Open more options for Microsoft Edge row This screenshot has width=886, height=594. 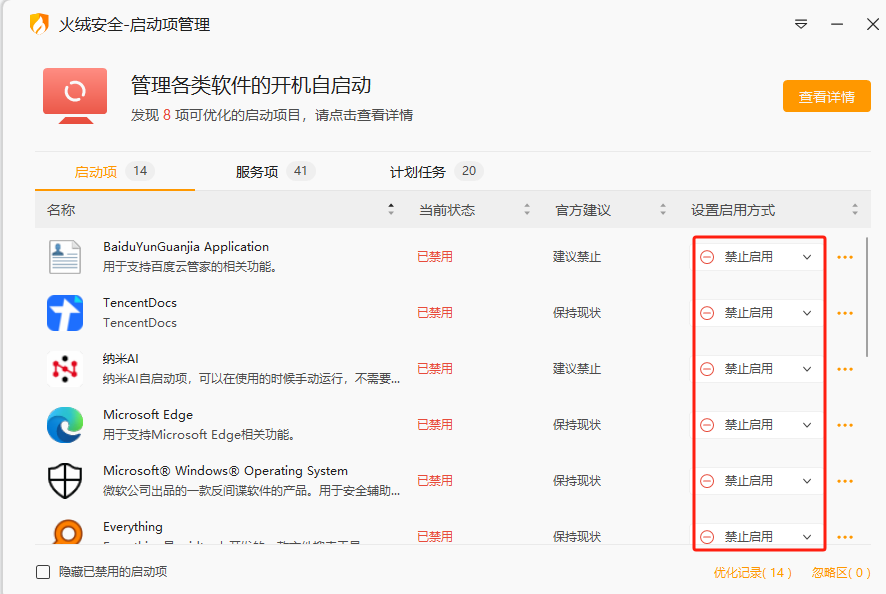click(845, 425)
